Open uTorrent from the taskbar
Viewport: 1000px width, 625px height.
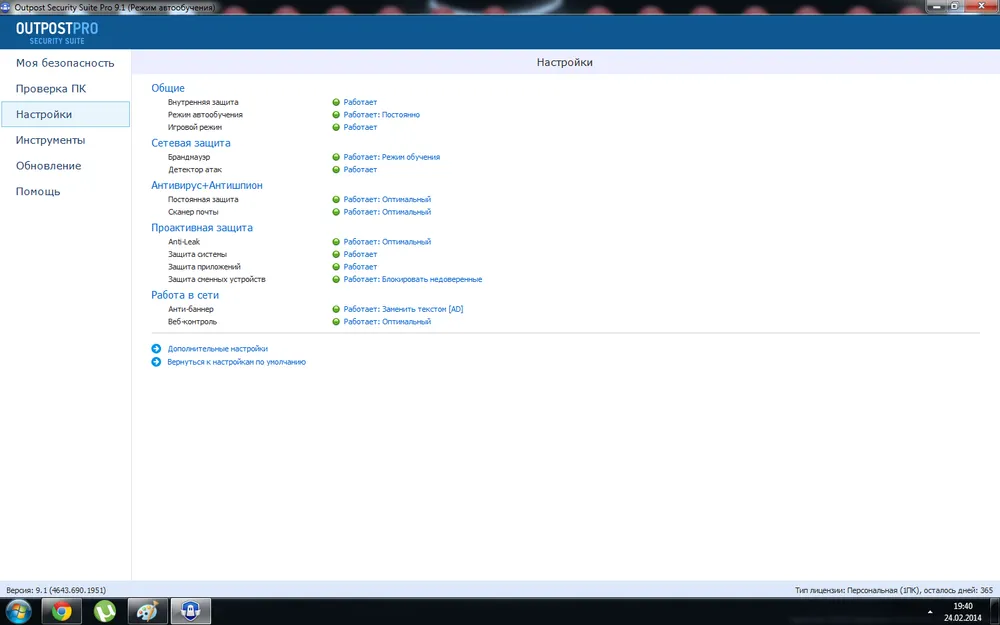click(104, 610)
